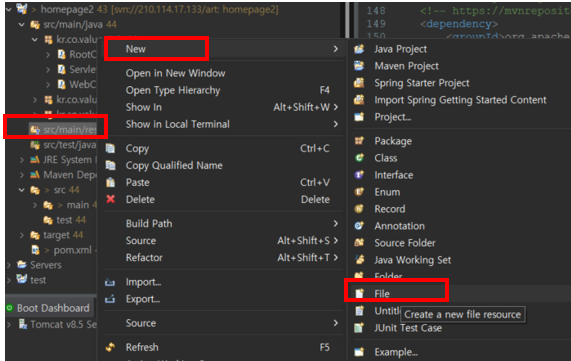
Task: Open the Refactor submenu
Action: click(x=224, y=258)
